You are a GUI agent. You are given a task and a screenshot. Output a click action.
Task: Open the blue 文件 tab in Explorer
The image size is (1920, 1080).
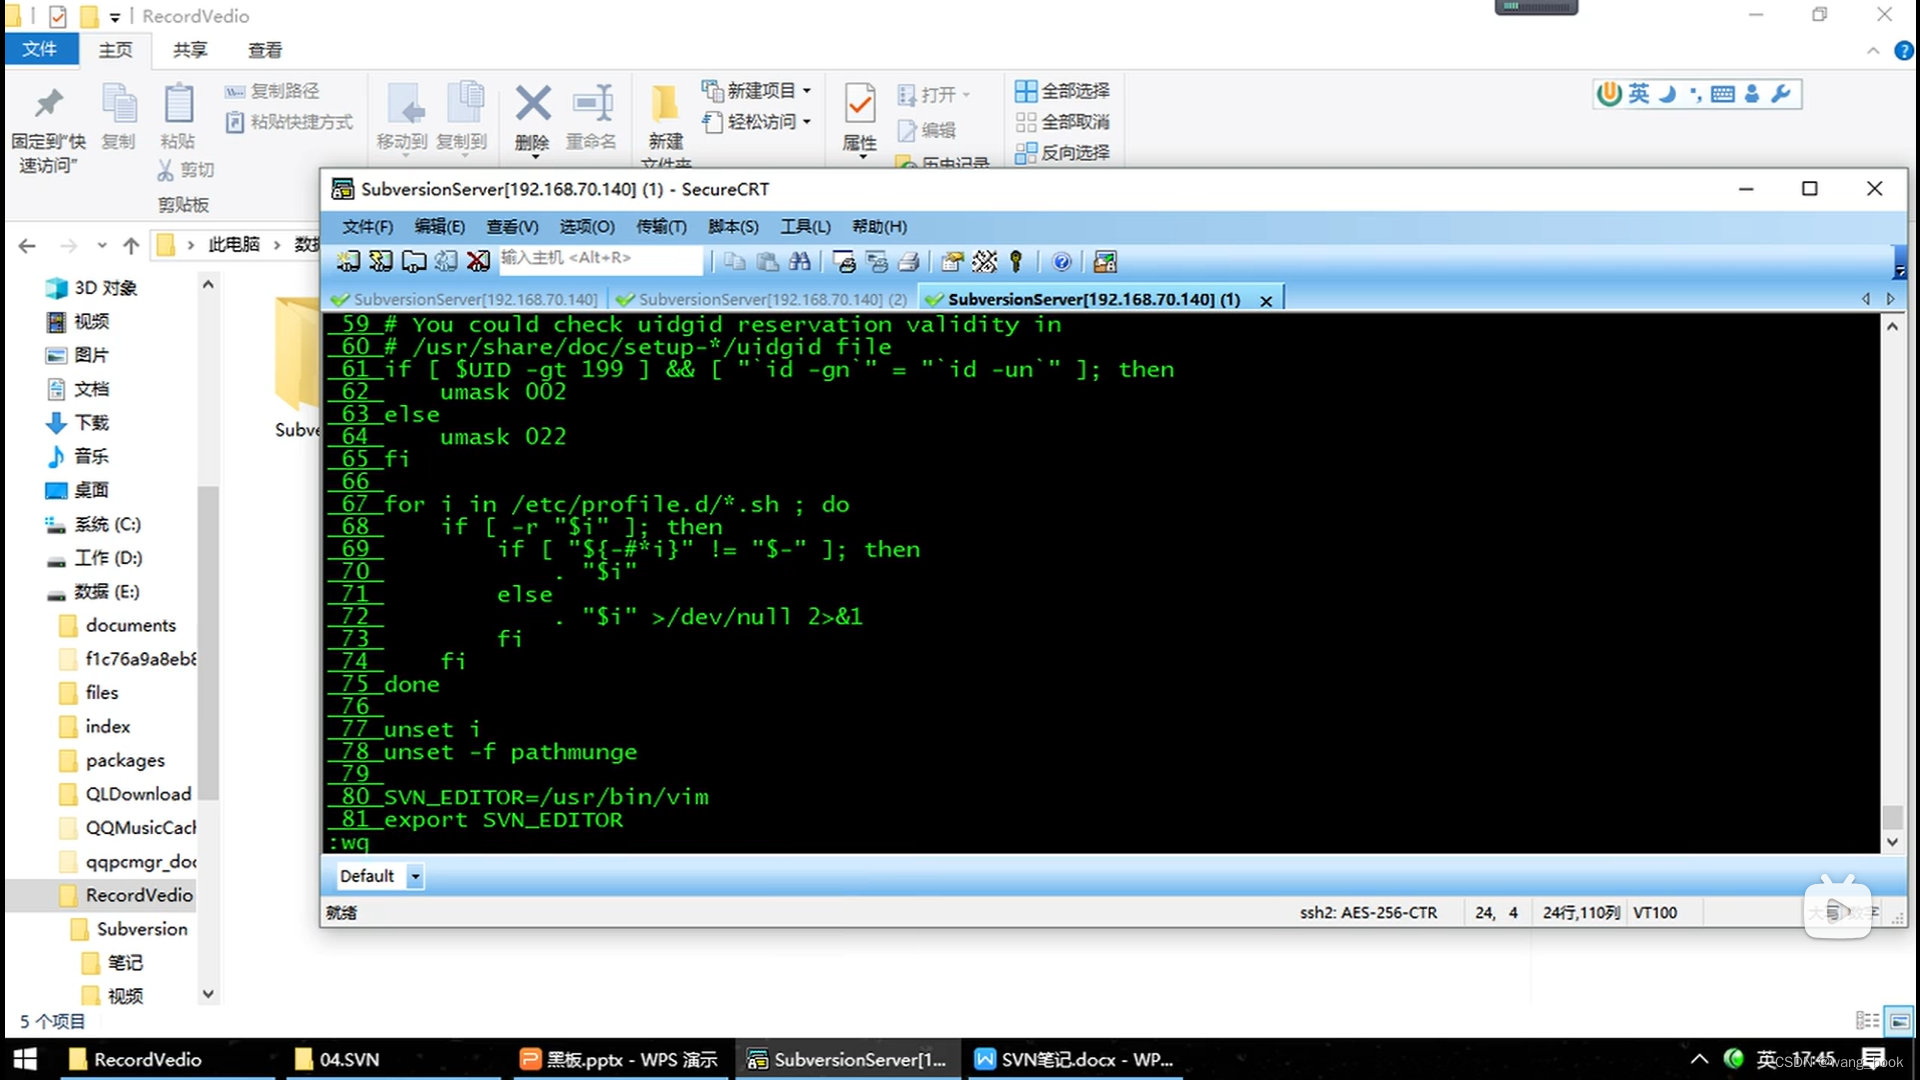40,50
